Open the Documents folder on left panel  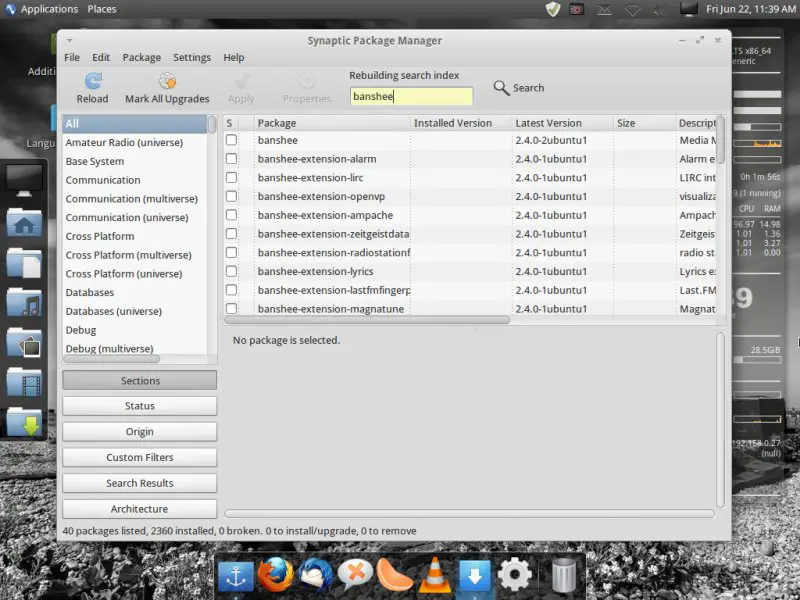point(24,263)
